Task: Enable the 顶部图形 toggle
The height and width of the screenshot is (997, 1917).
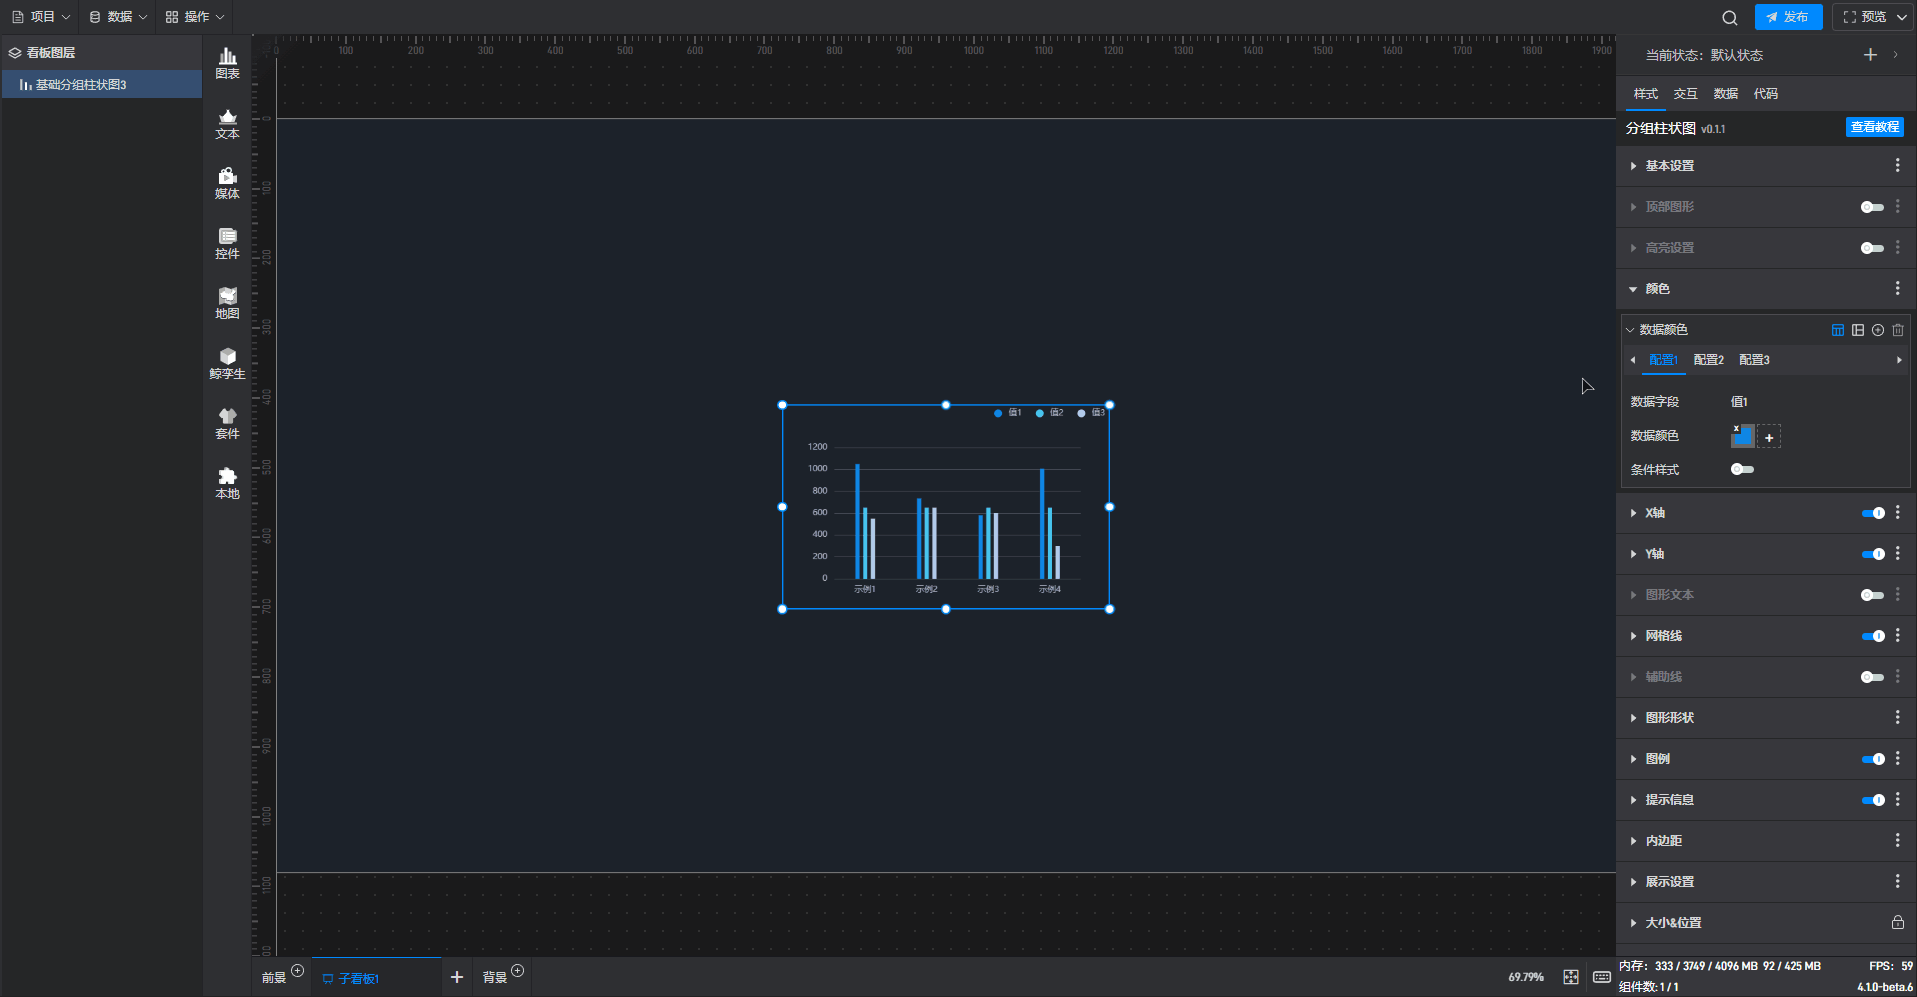Action: (x=1872, y=207)
